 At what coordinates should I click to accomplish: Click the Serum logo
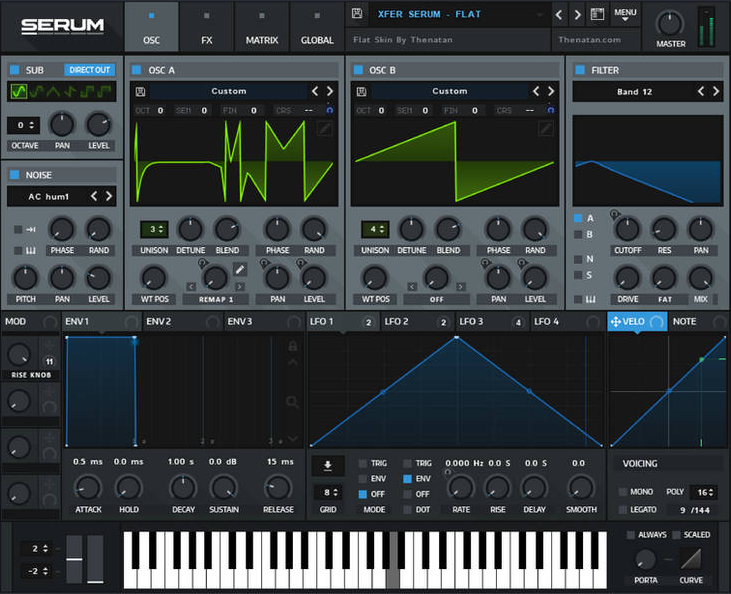[x=62, y=26]
